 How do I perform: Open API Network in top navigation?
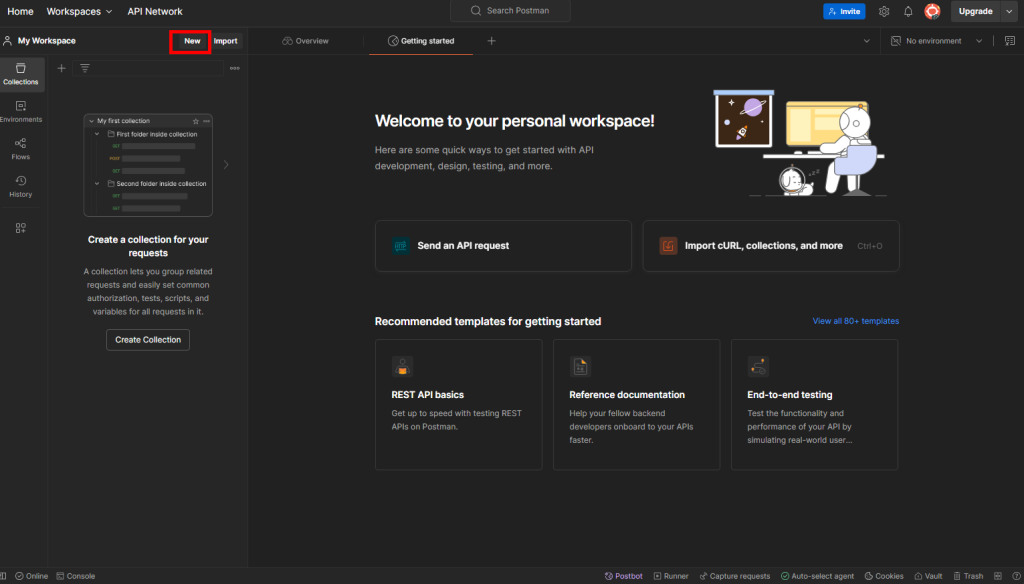(x=155, y=11)
